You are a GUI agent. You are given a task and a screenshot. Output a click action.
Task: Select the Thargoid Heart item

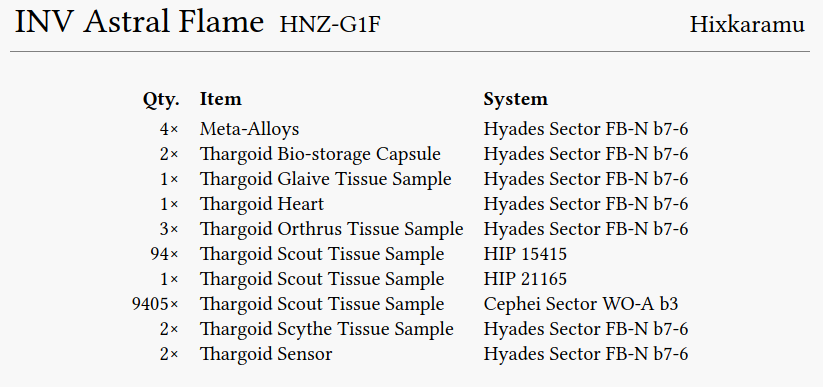[x=262, y=204]
